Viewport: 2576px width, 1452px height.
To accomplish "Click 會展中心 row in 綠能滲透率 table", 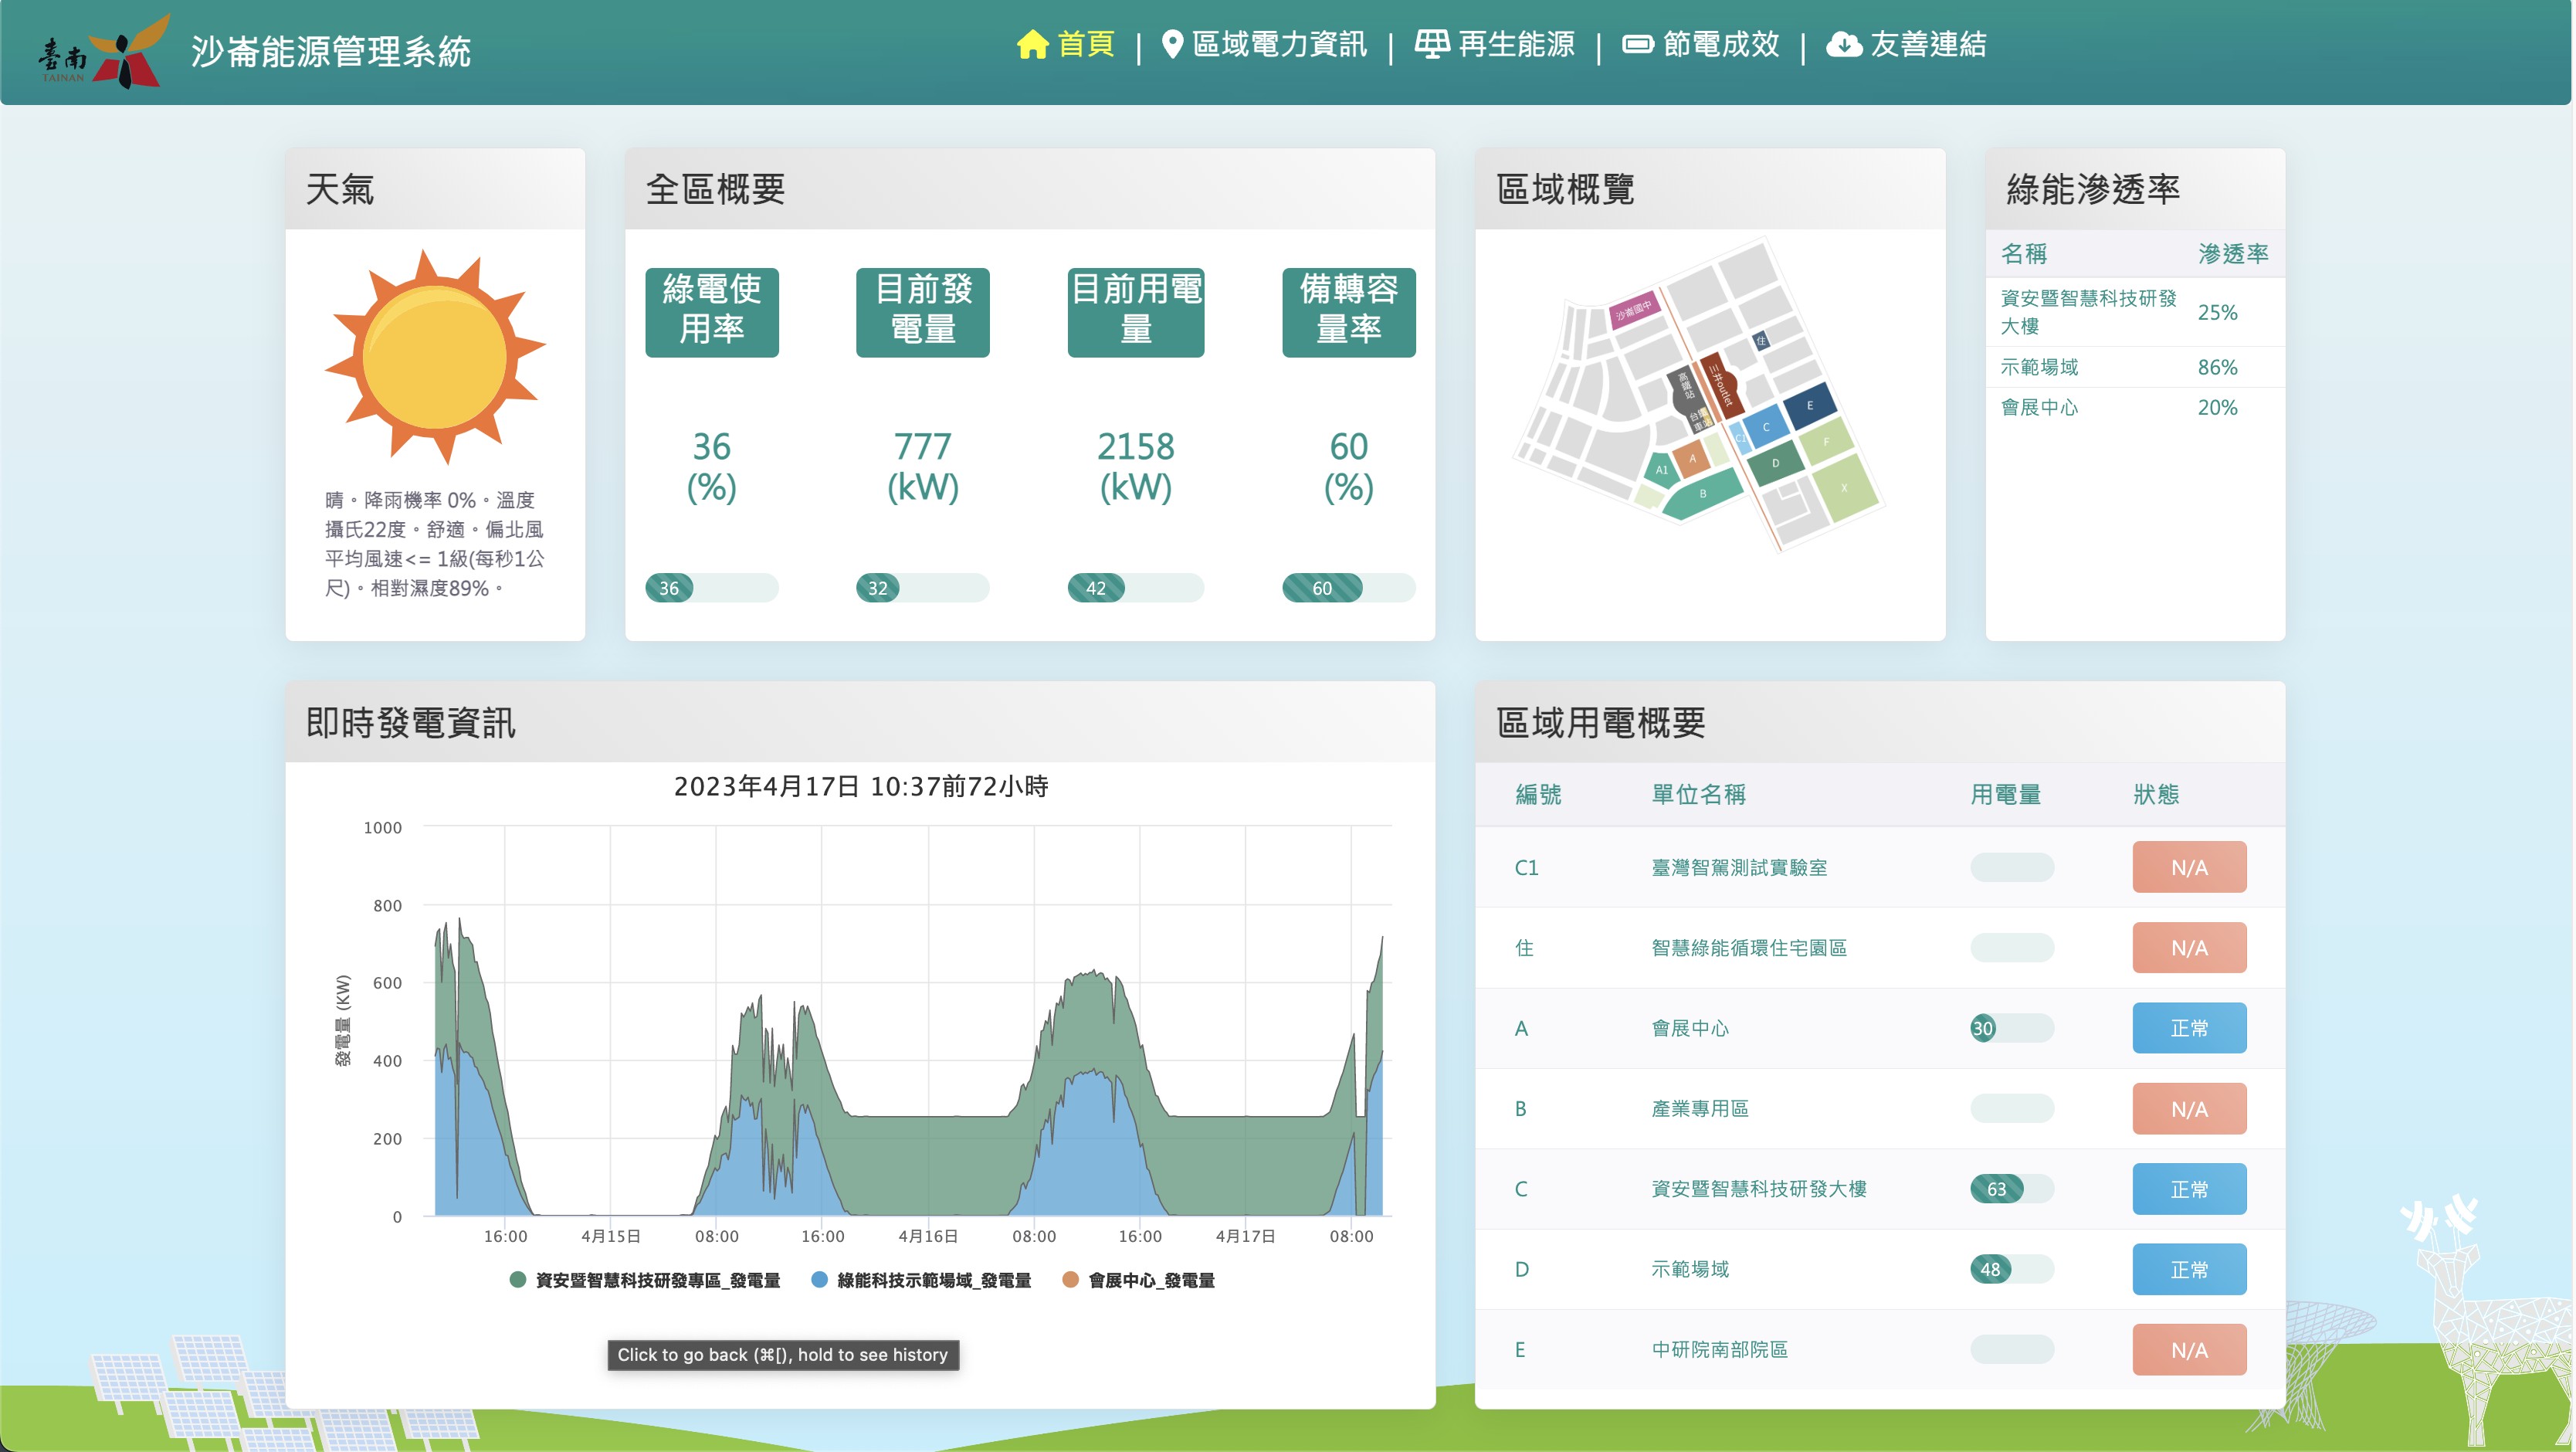I will click(x=2135, y=407).
